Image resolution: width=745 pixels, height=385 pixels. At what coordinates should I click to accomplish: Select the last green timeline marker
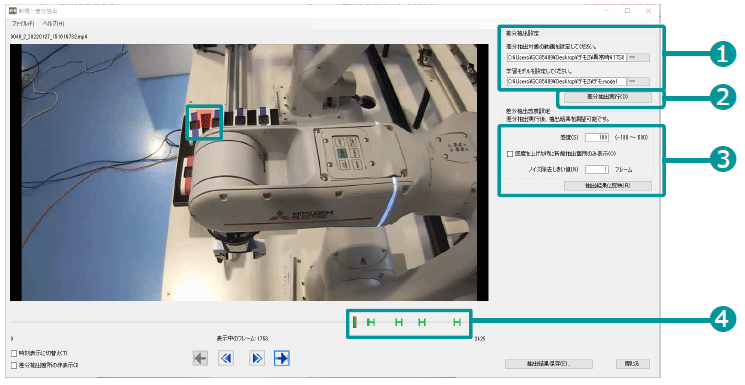pyautogui.click(x=457, y=322)
